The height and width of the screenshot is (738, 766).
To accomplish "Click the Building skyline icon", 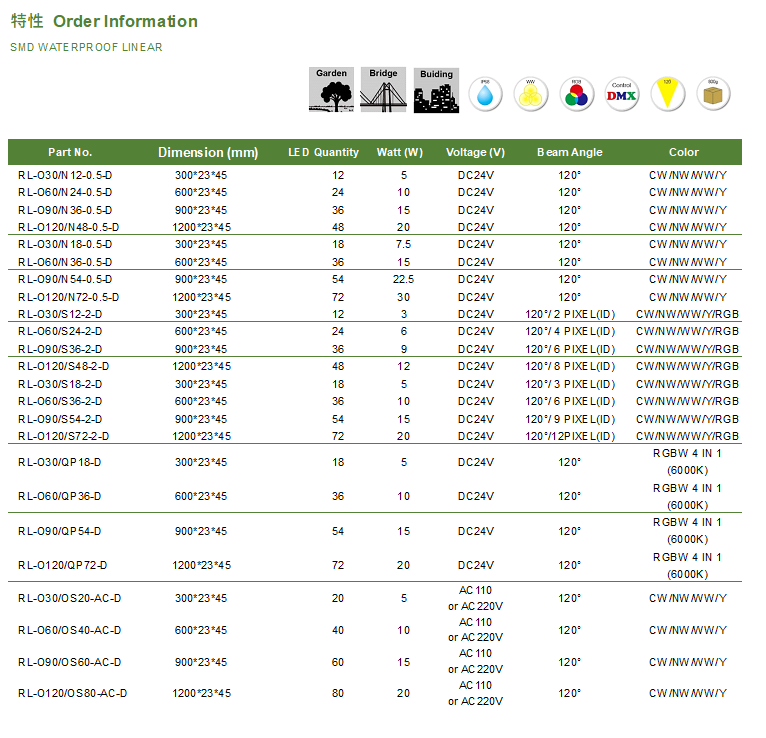I will [436, 89].
